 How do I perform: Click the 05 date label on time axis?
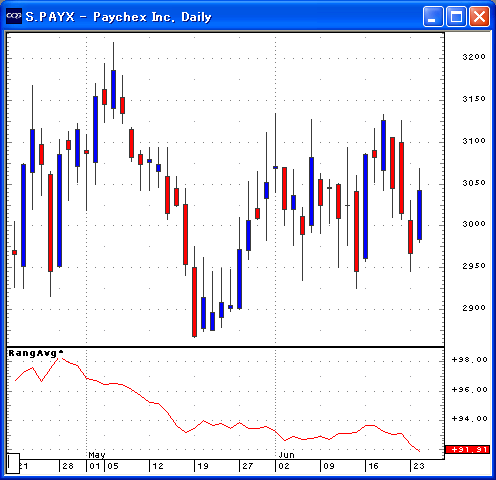coord(113,466)
